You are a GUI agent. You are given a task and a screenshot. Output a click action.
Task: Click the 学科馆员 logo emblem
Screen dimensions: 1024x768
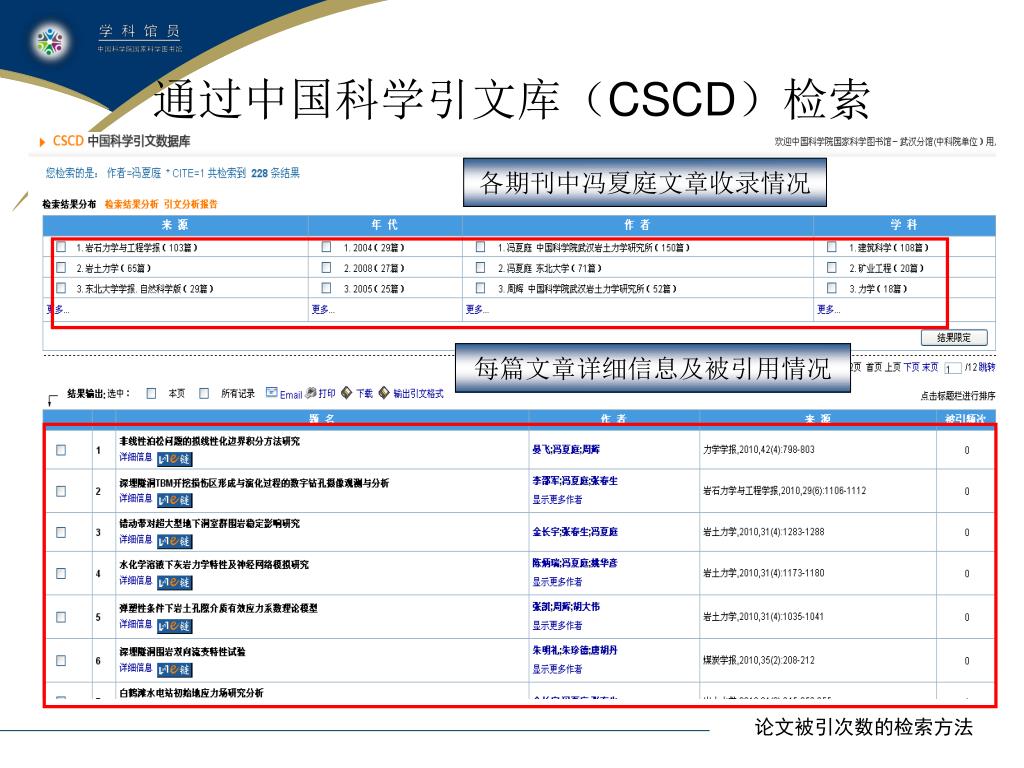coord(50,41)
